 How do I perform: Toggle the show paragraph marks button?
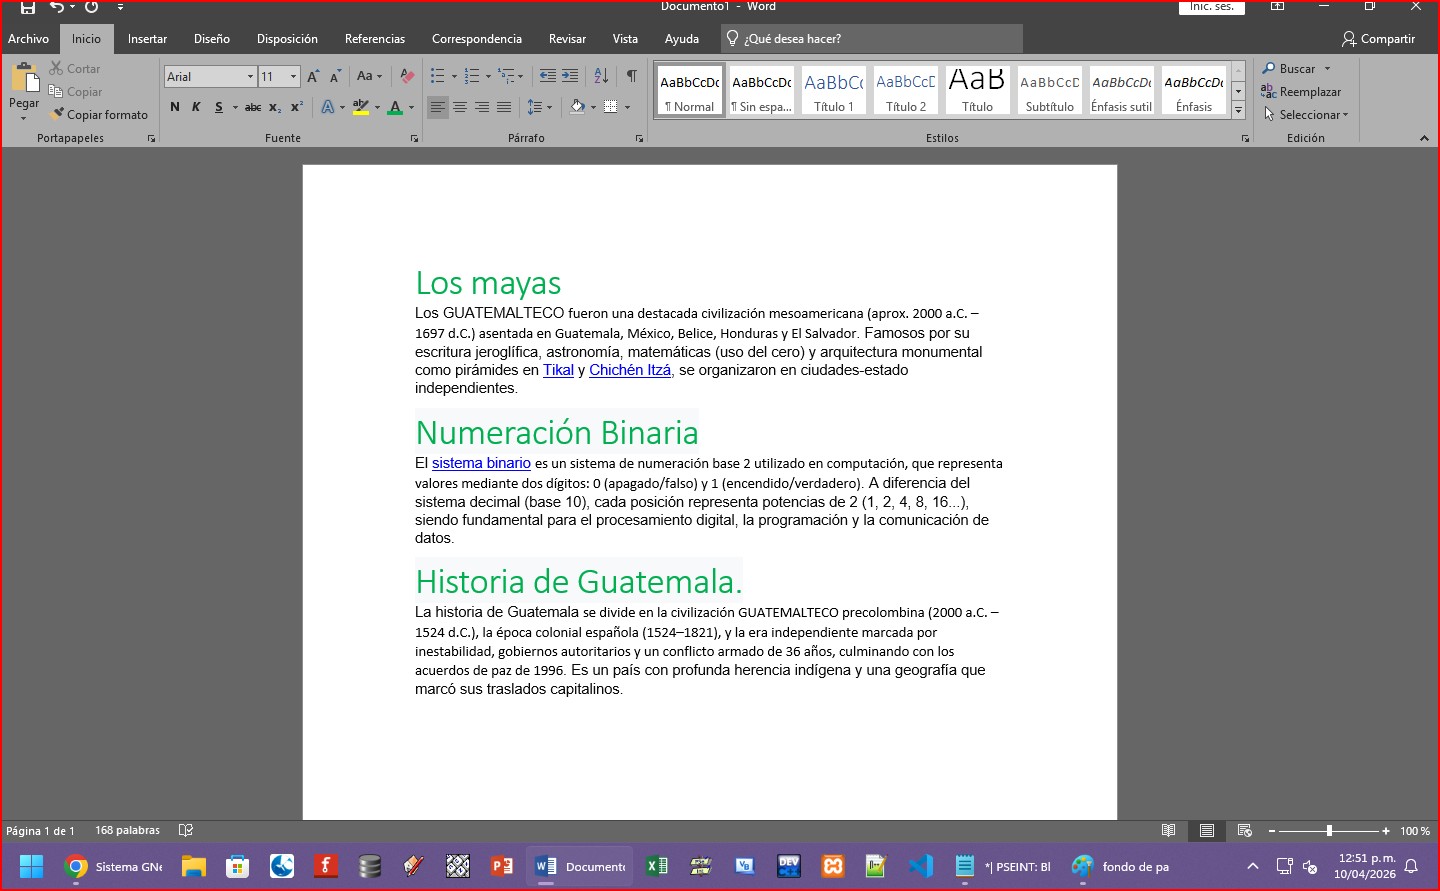(632, 76)
